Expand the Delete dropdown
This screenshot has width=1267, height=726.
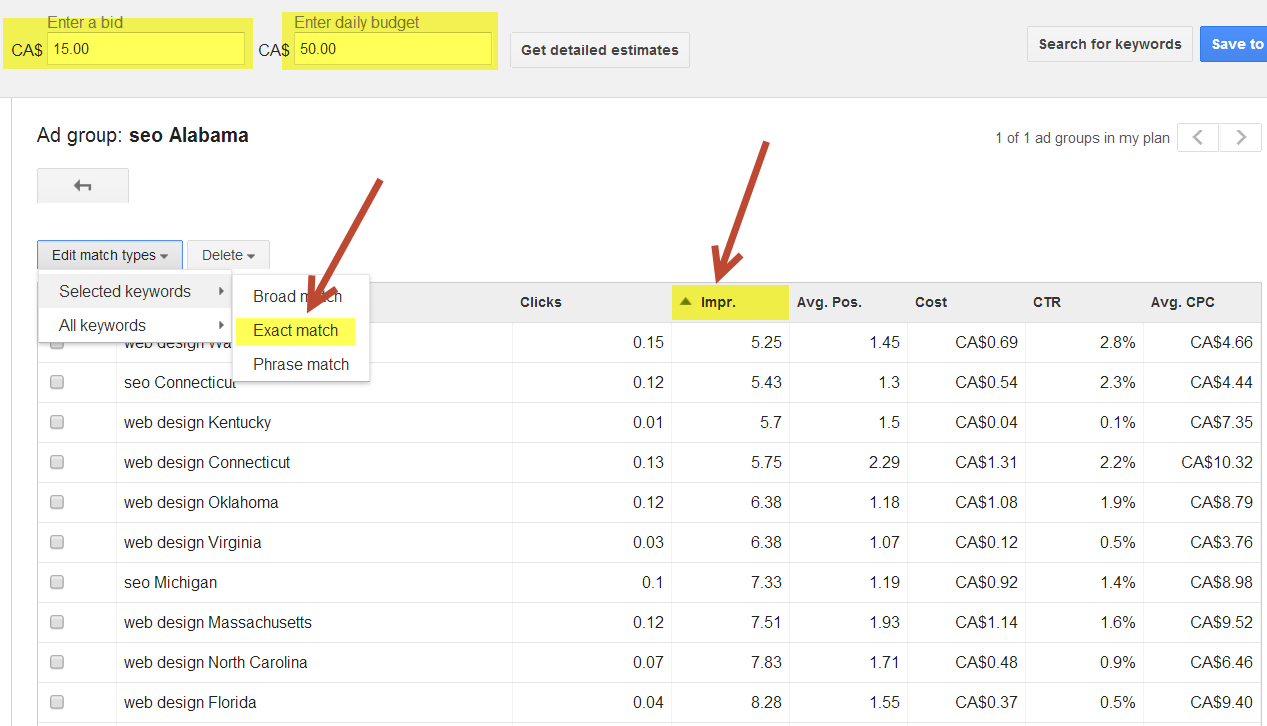click(x=228, y=255)
